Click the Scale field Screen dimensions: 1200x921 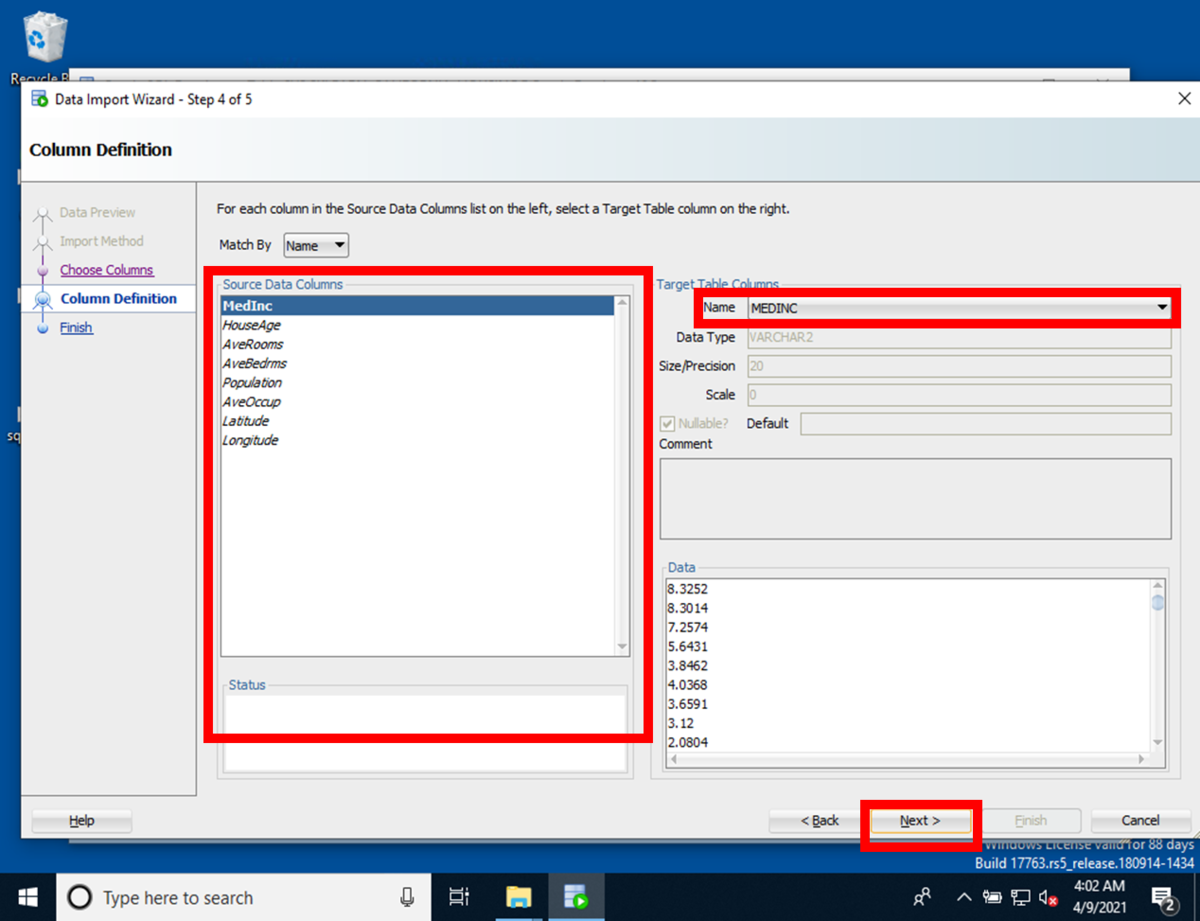[958, 395]
